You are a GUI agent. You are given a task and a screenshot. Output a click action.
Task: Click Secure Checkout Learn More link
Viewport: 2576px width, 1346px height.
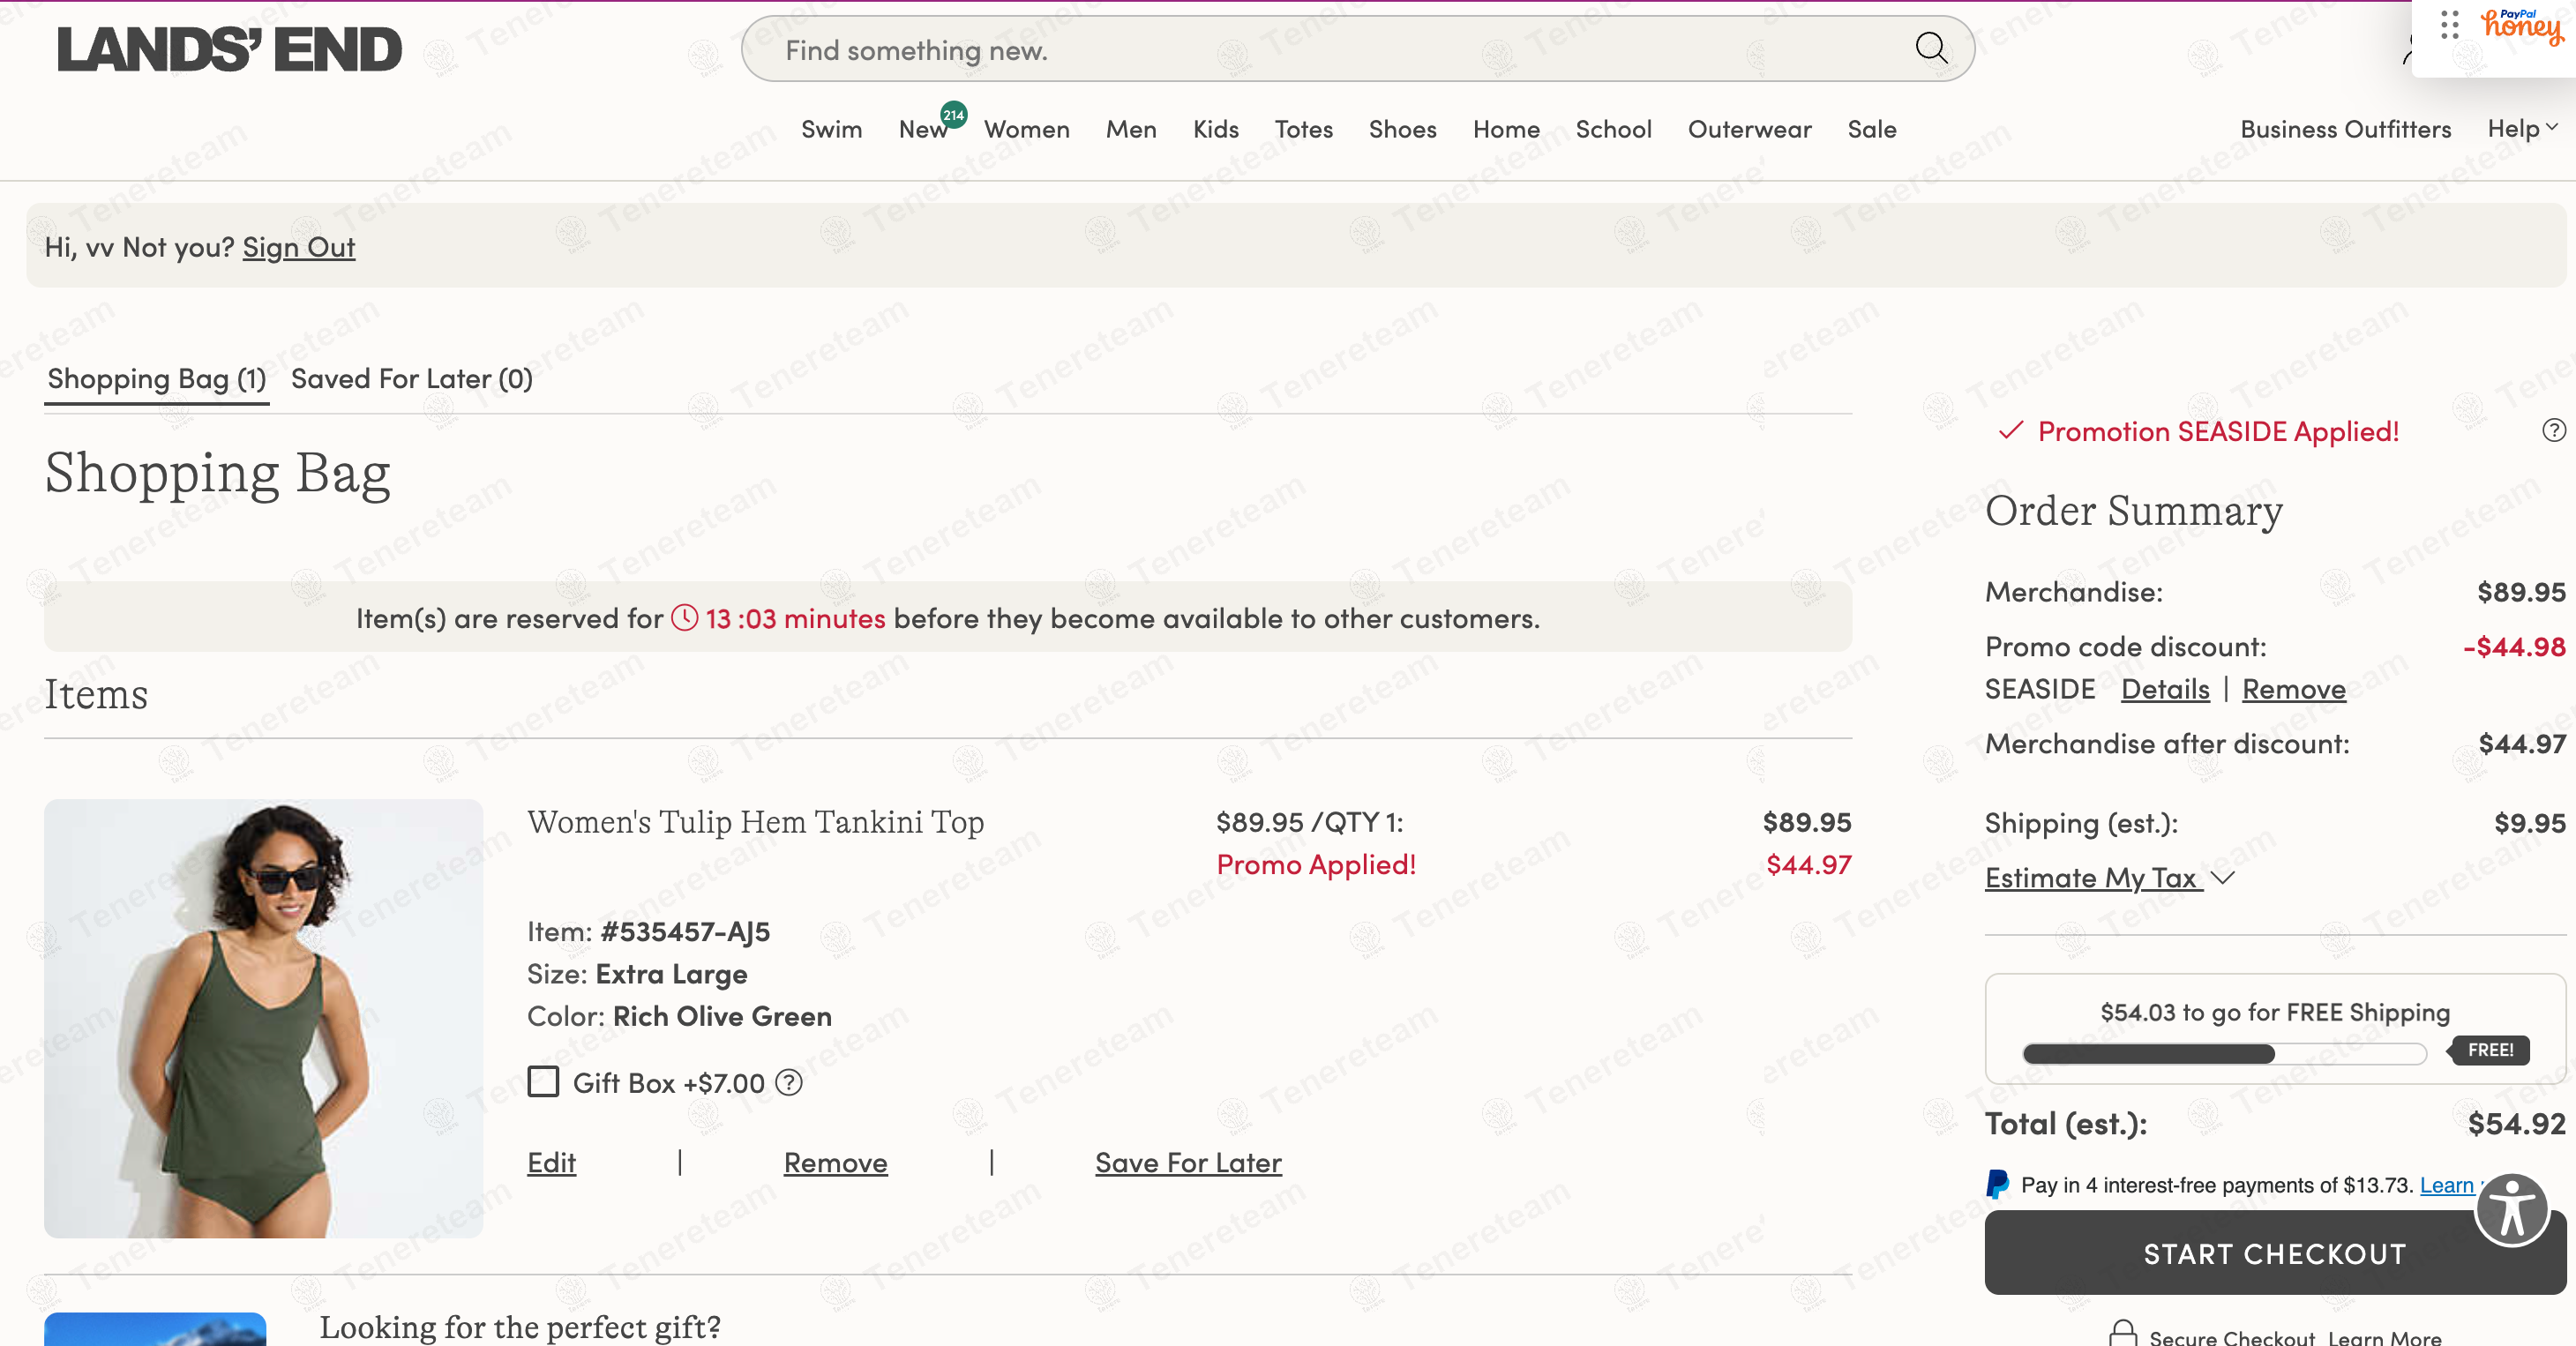coord(2384,1337)
